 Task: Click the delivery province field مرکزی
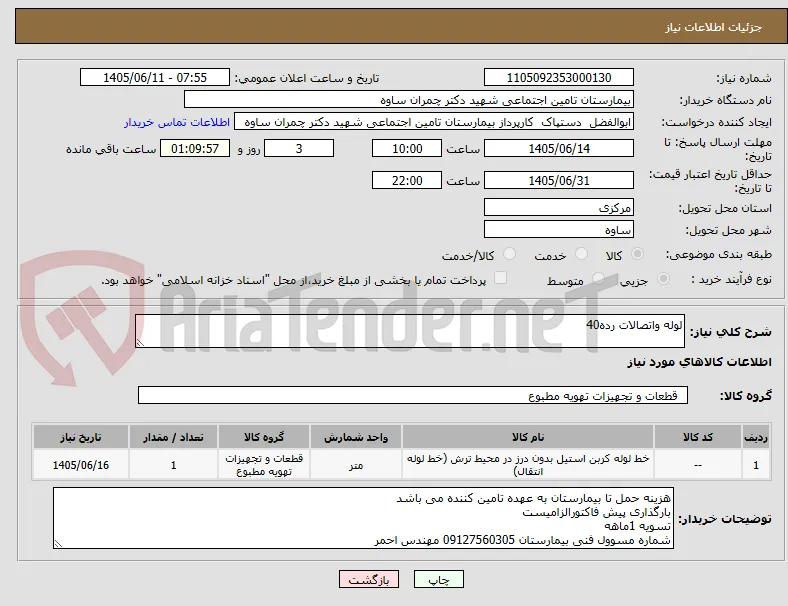[559, 207]
